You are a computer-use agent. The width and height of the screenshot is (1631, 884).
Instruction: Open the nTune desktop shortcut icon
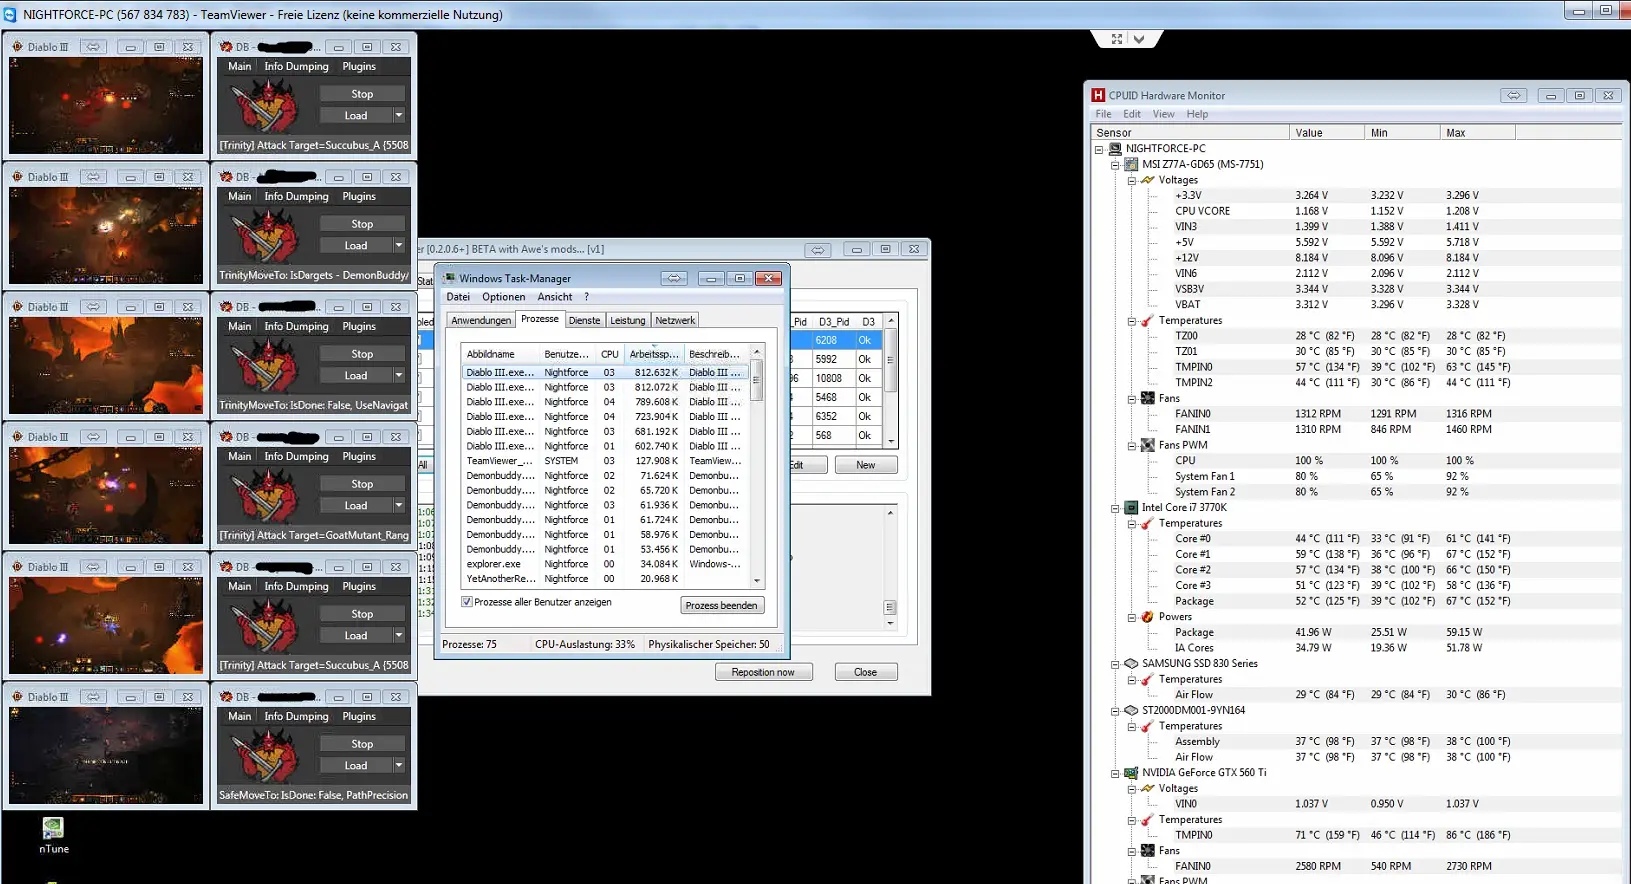53,828
